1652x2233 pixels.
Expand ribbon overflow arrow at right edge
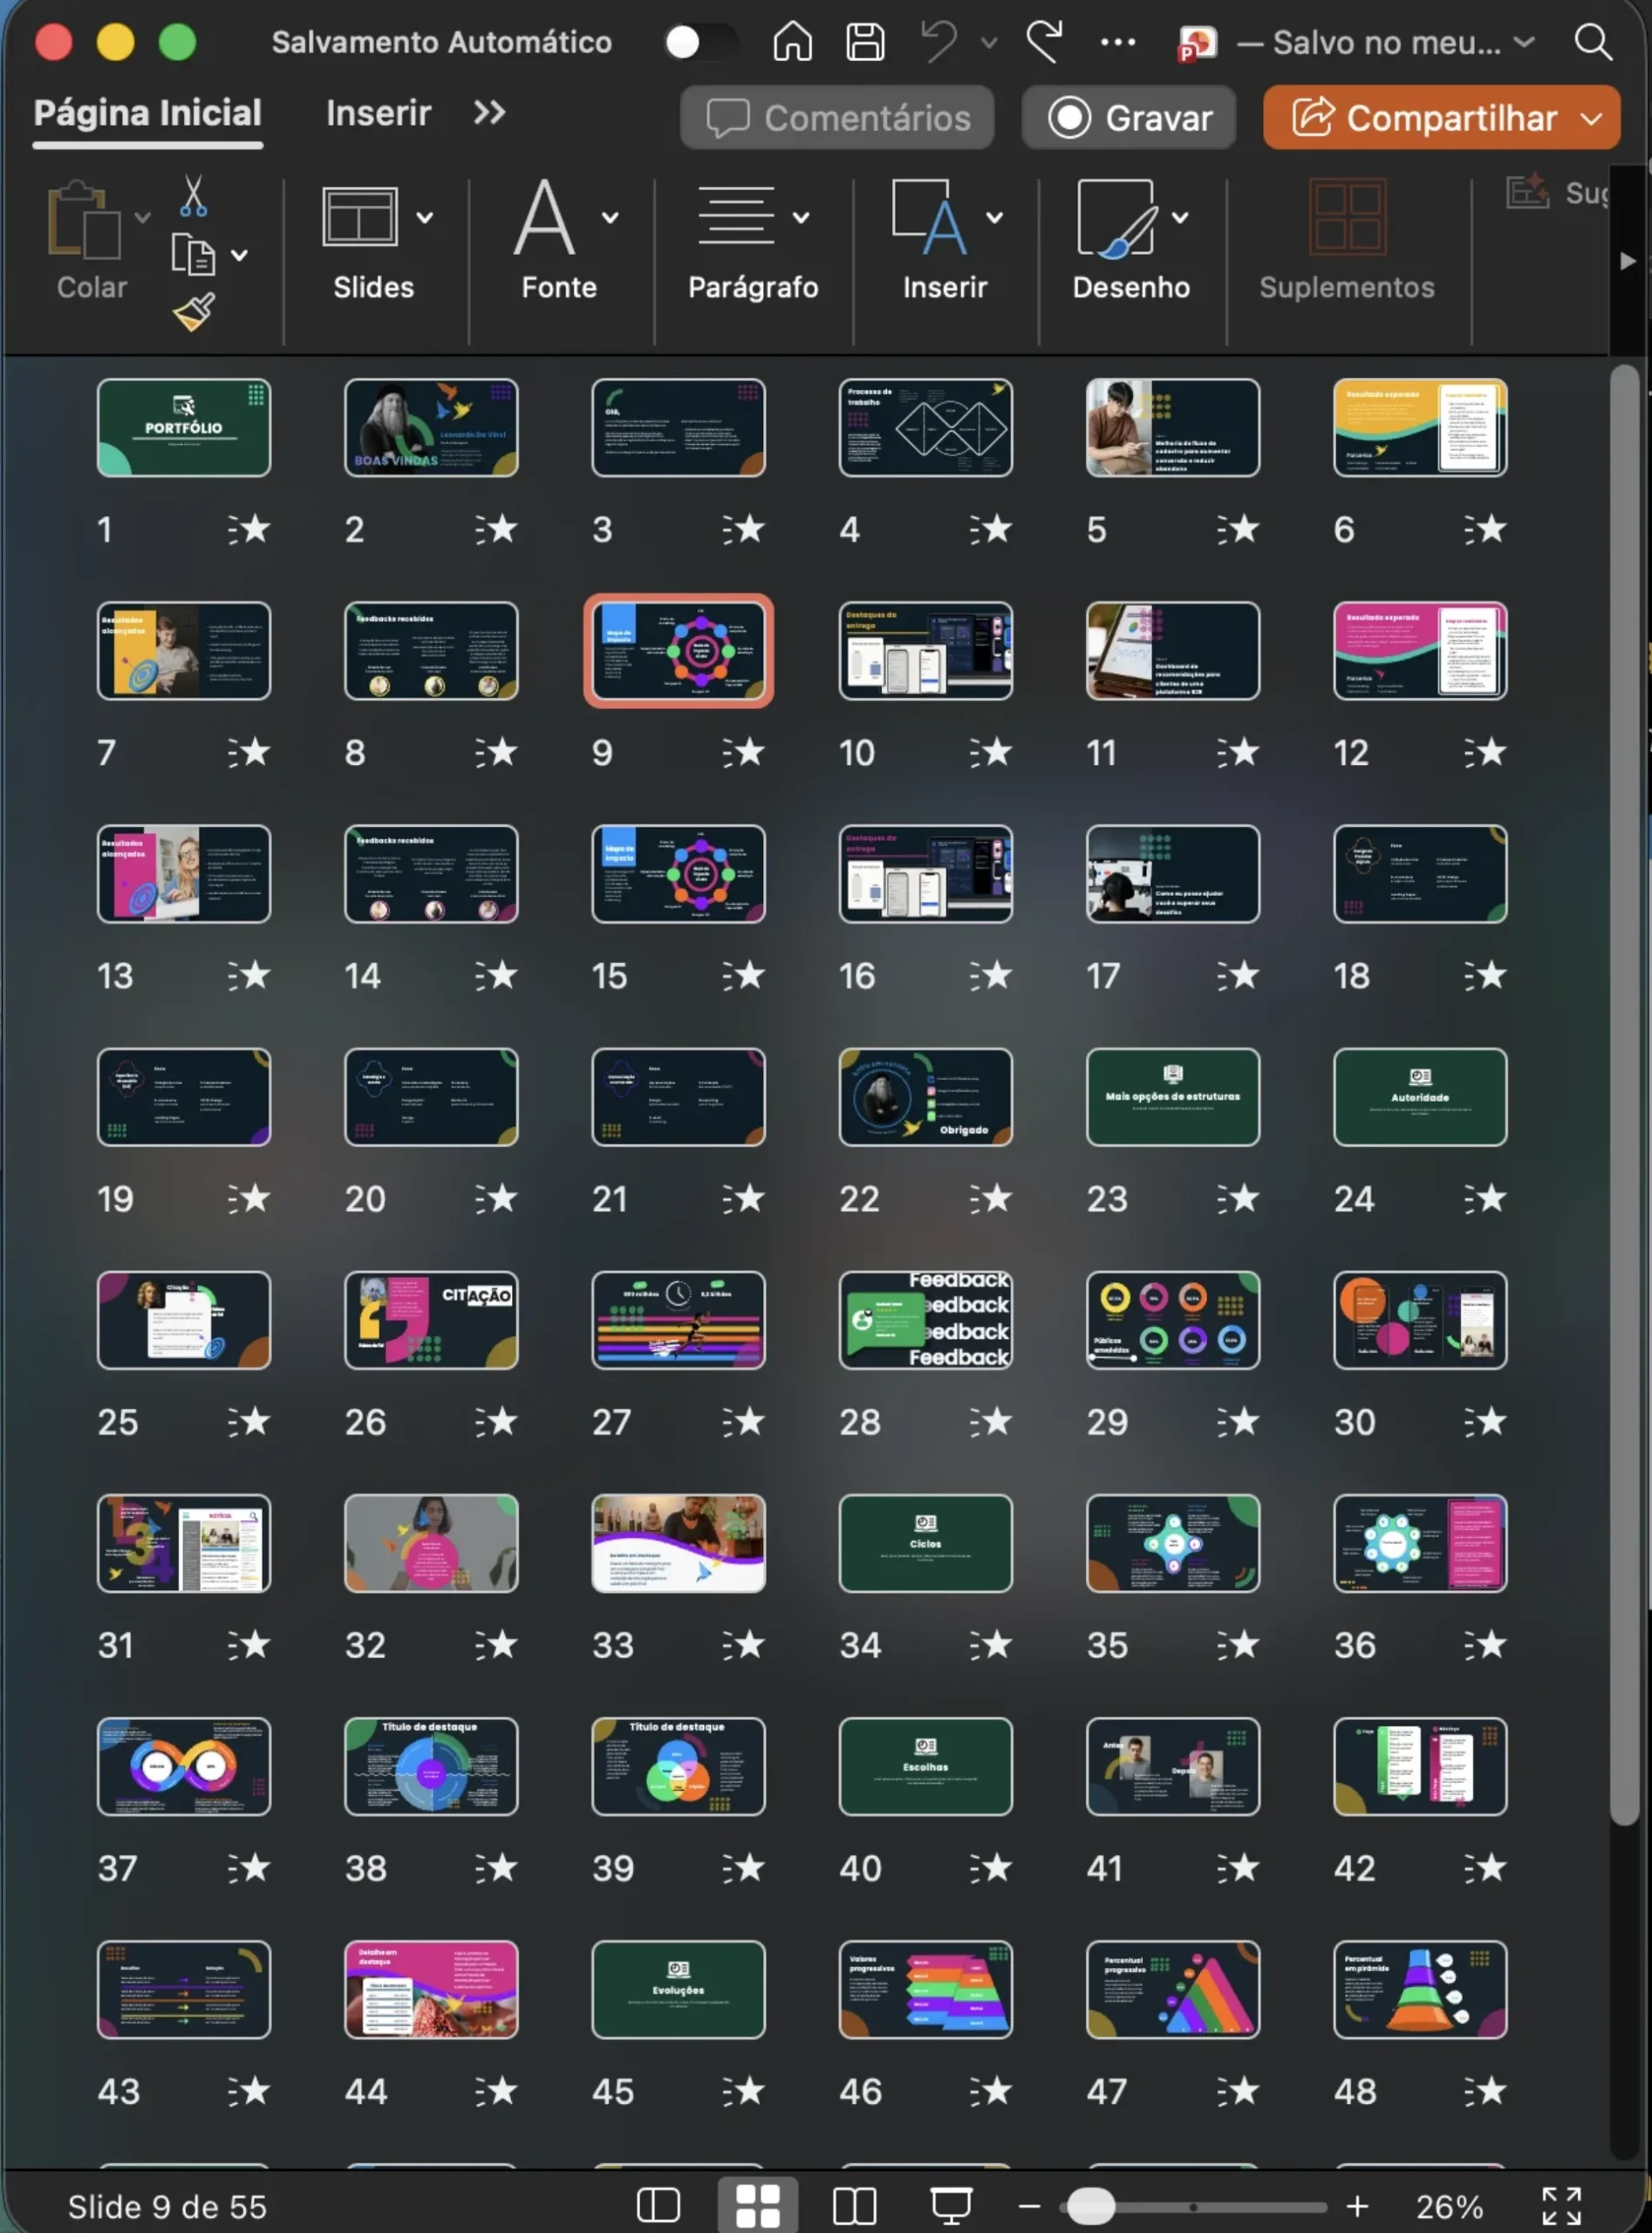(x=1627, y=261)
